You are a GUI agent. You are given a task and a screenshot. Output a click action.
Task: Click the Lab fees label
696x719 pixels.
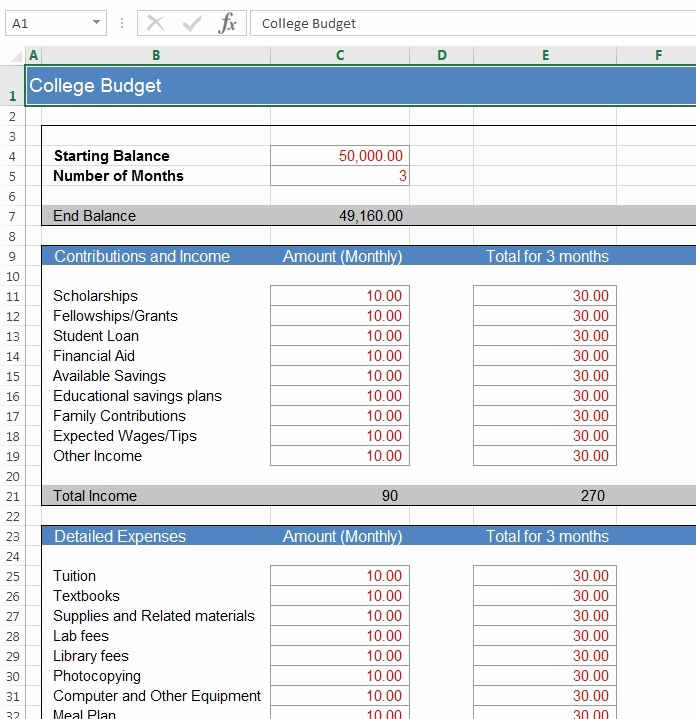[81, 636]
